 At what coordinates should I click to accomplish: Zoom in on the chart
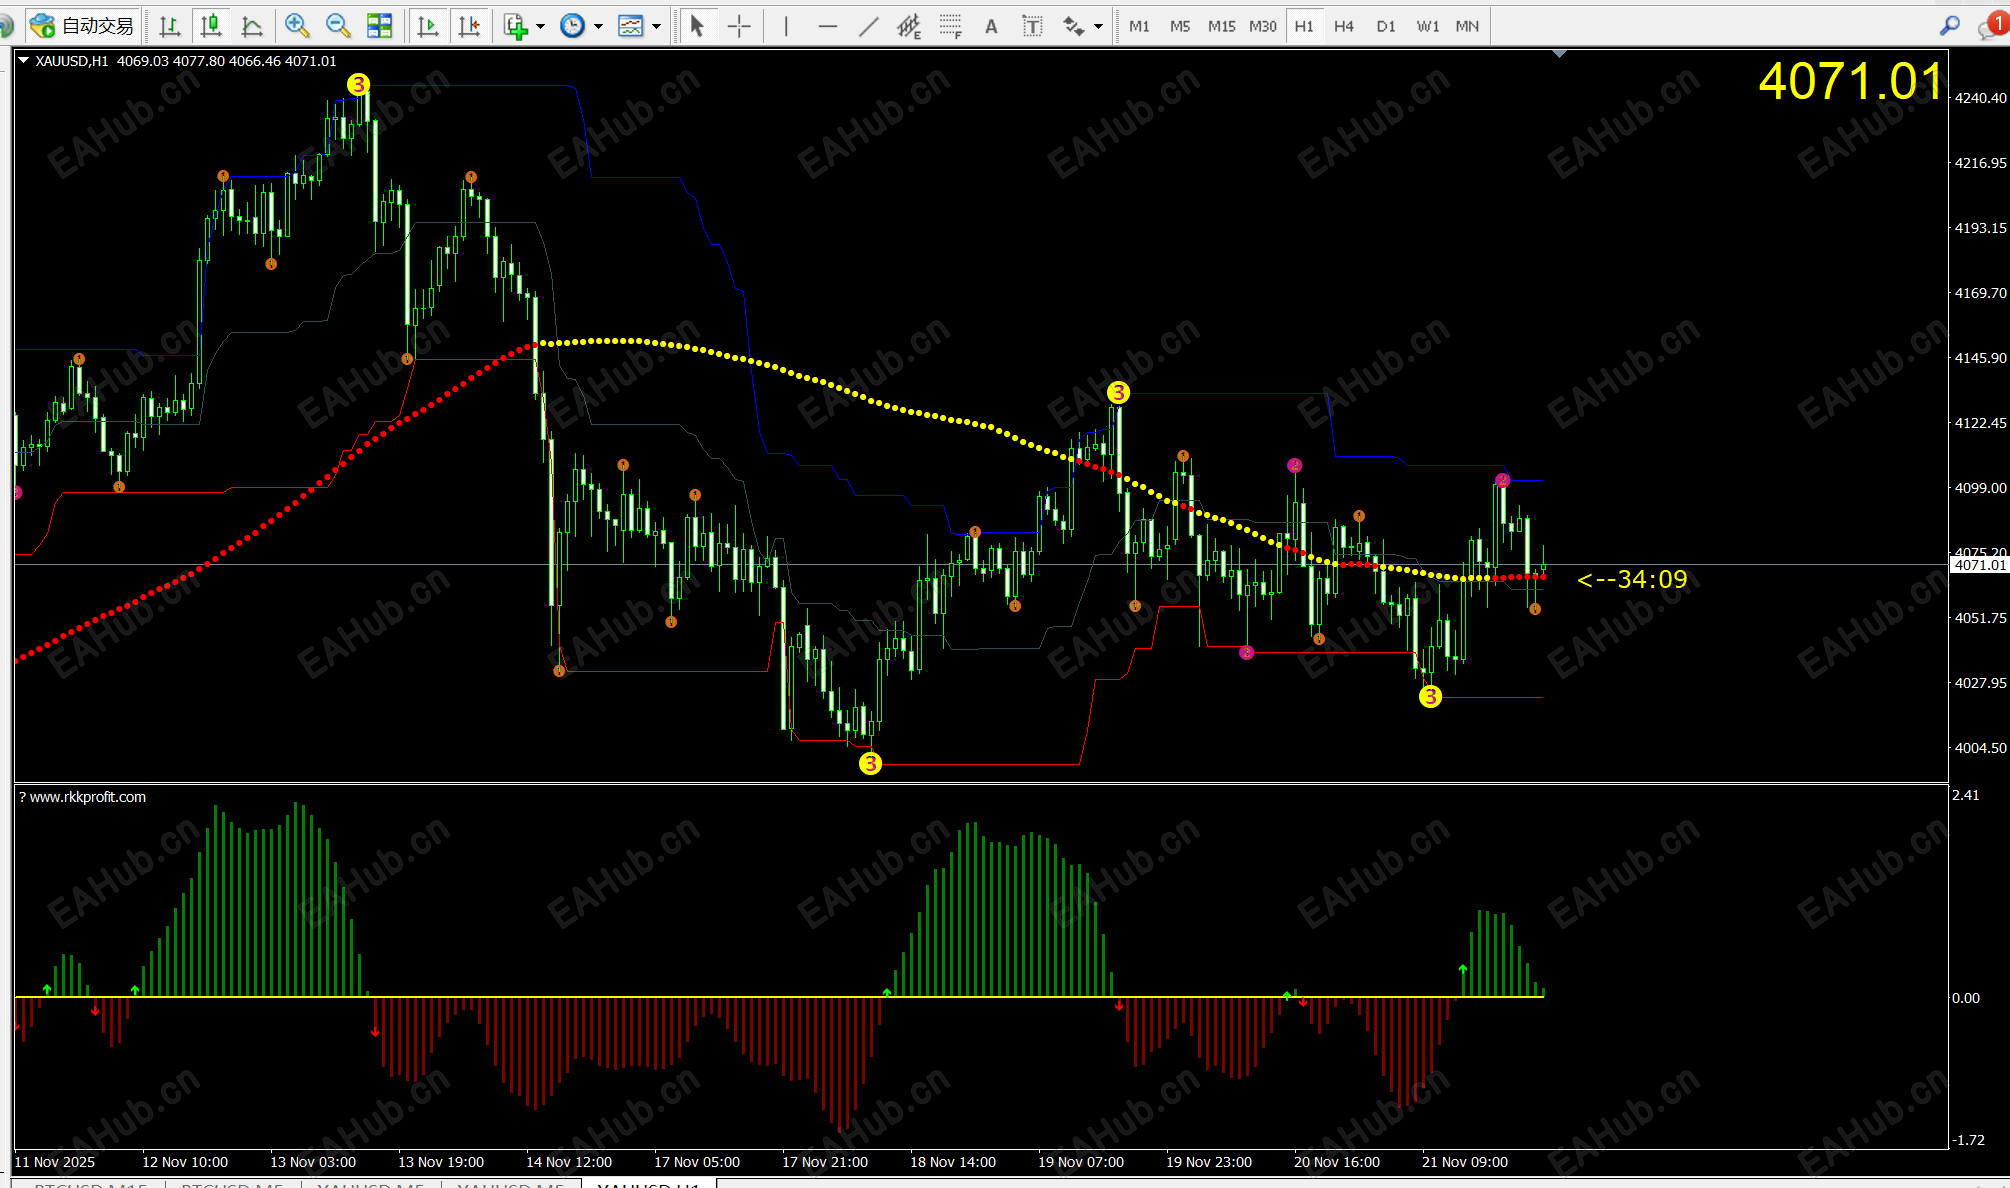[296, 26]
